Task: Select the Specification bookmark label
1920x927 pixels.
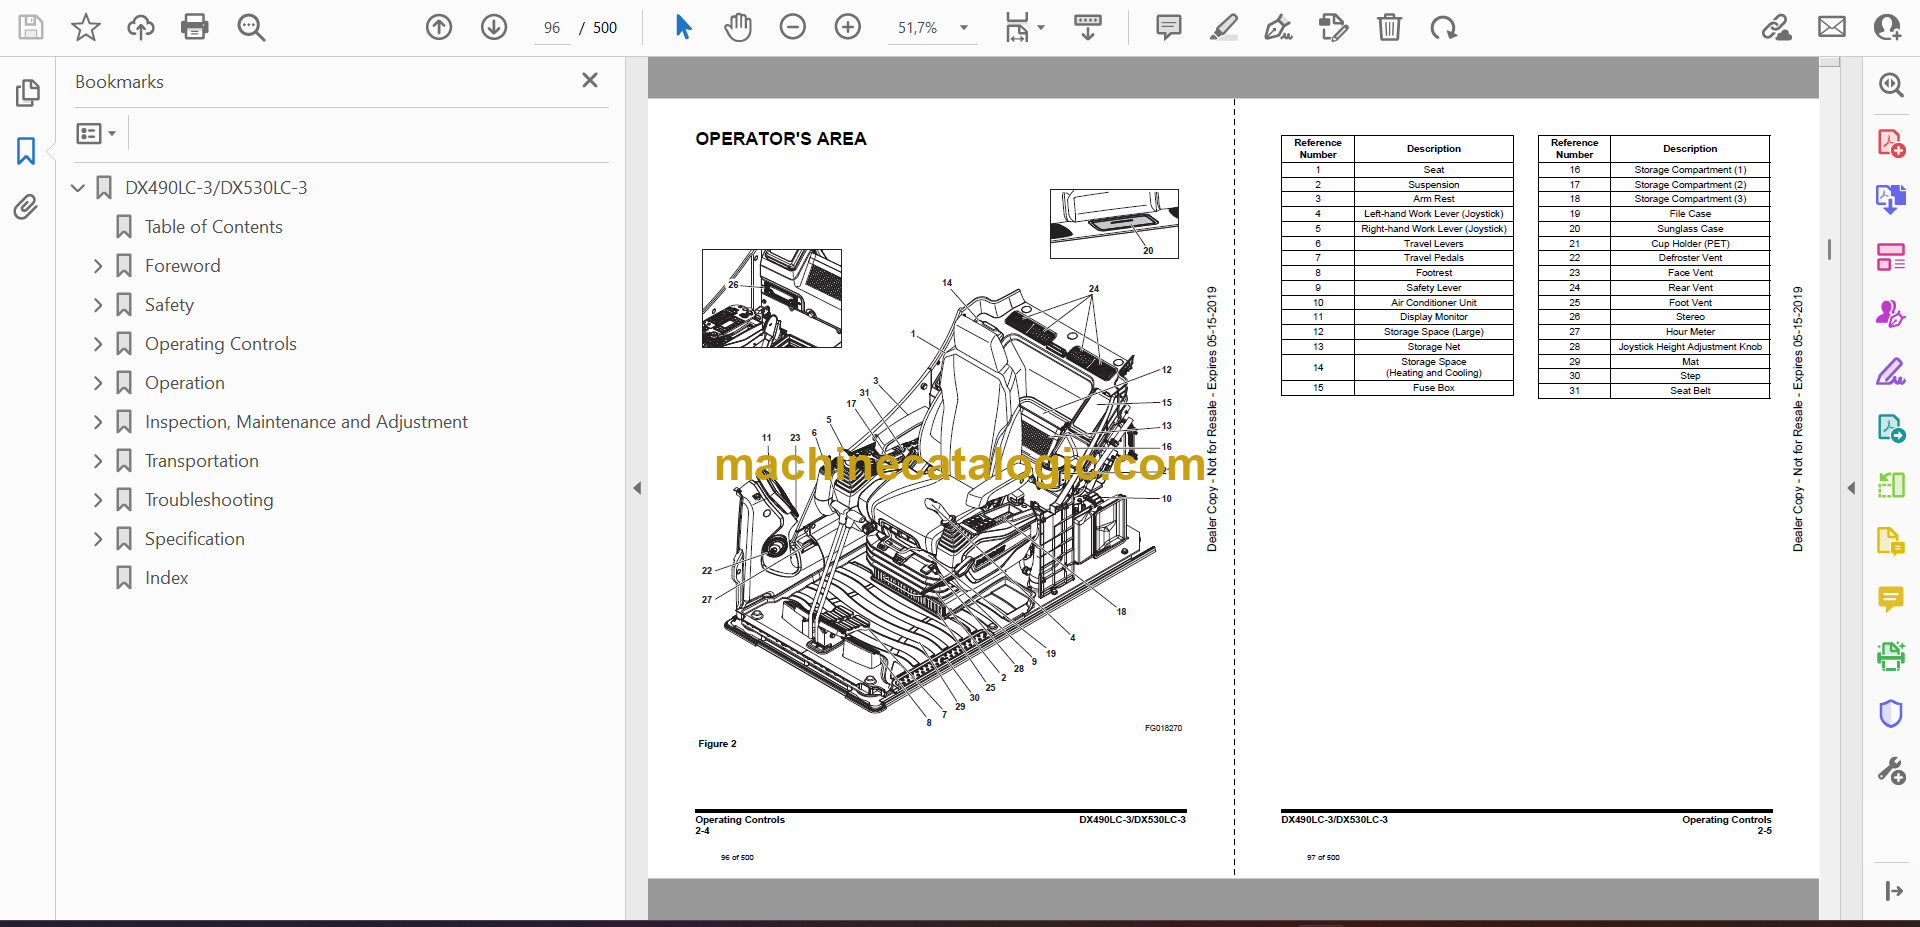Action: 195,539
